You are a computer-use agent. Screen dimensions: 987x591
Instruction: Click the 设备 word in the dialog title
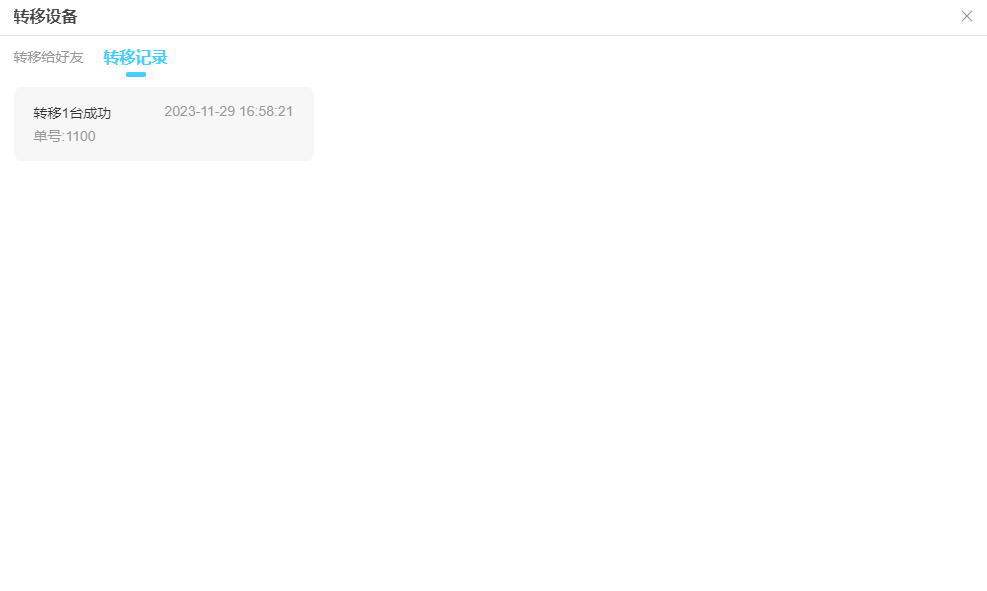pyautogui.click(x=61, y=16)
